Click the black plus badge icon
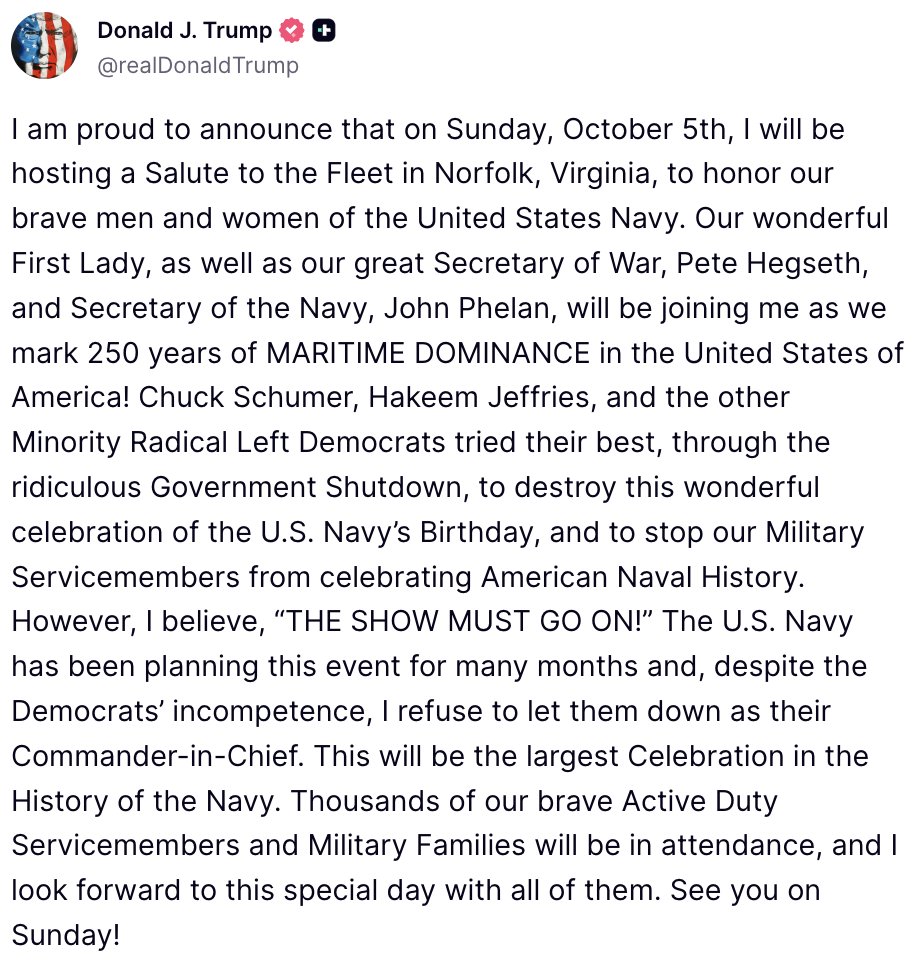Image resolution: width=924 pixels, height=976 pixels. point(323,31)
